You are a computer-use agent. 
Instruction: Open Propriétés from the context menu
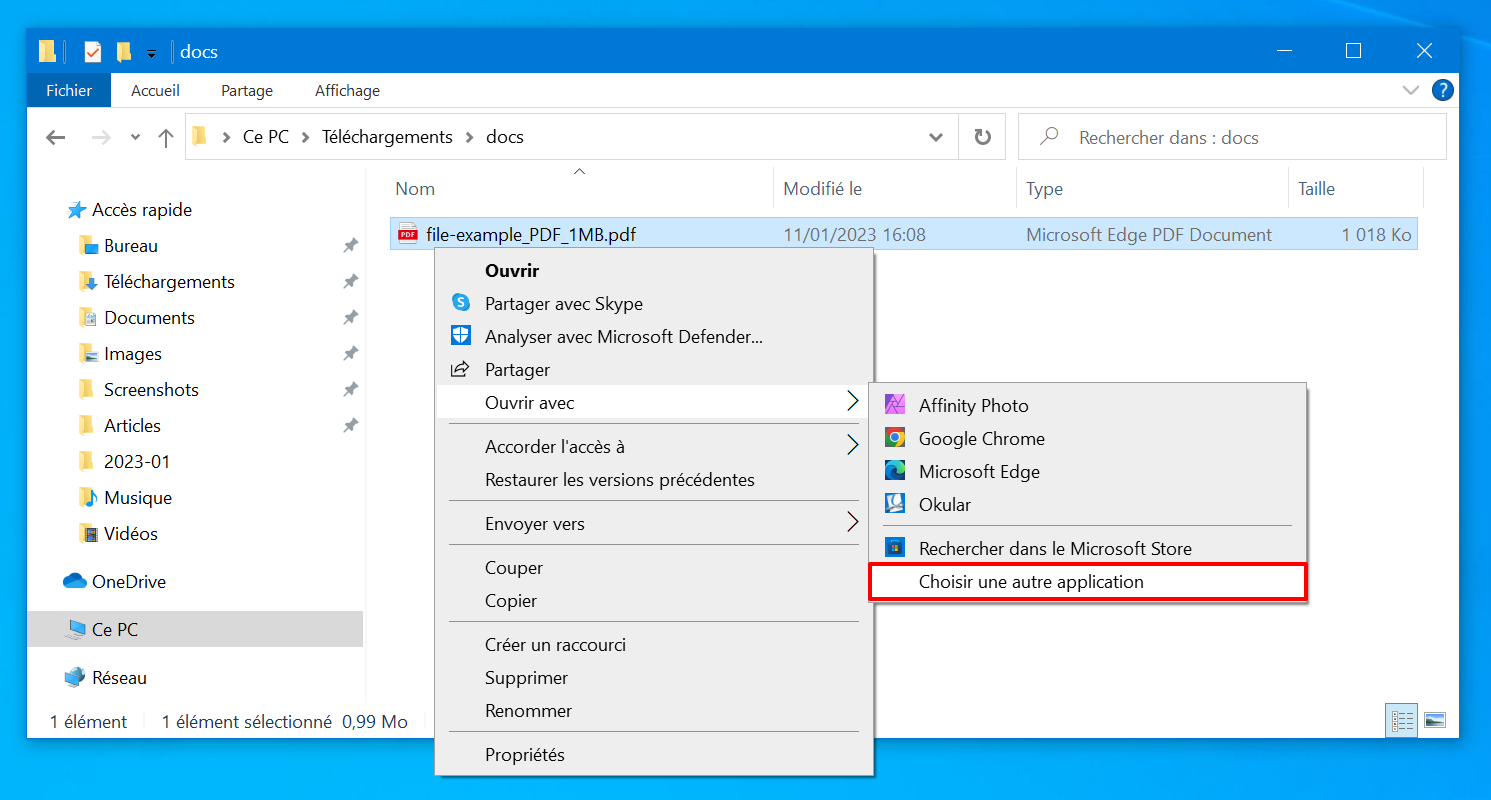[654, 755]
